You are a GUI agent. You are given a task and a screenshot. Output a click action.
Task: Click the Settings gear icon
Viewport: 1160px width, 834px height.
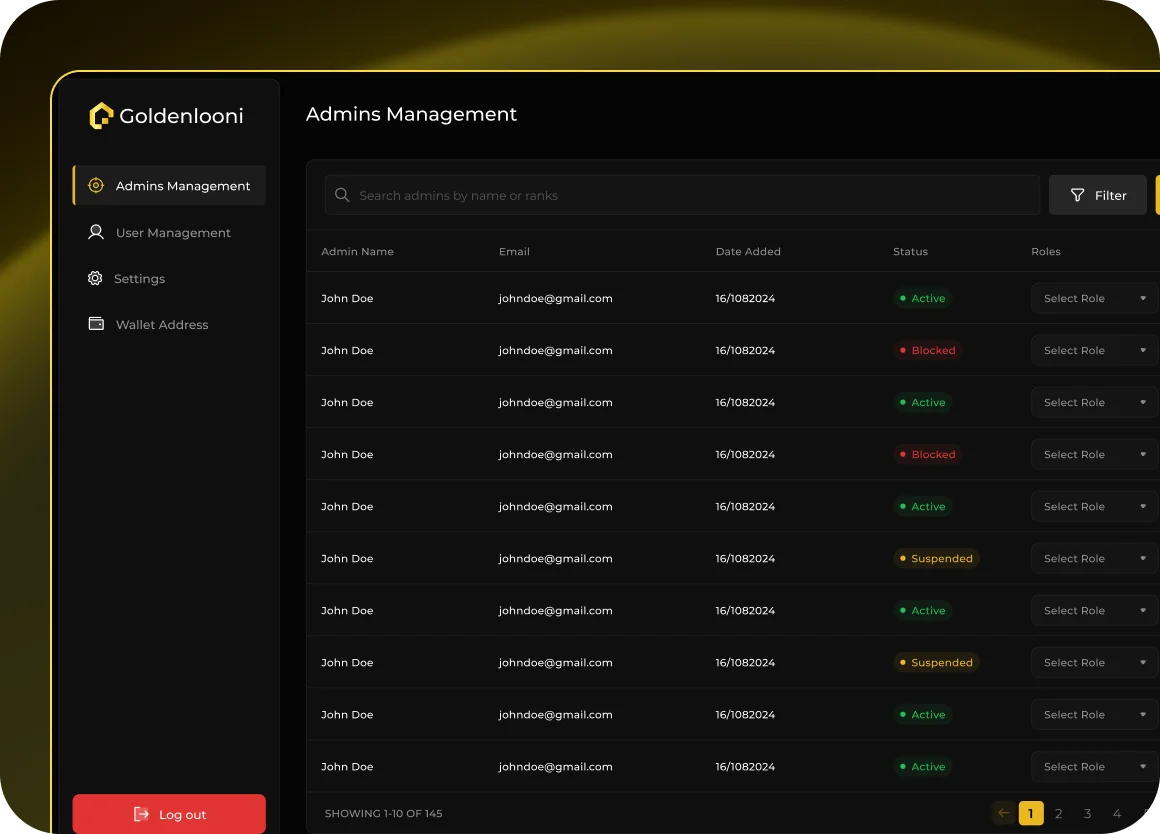coord(95,279)
